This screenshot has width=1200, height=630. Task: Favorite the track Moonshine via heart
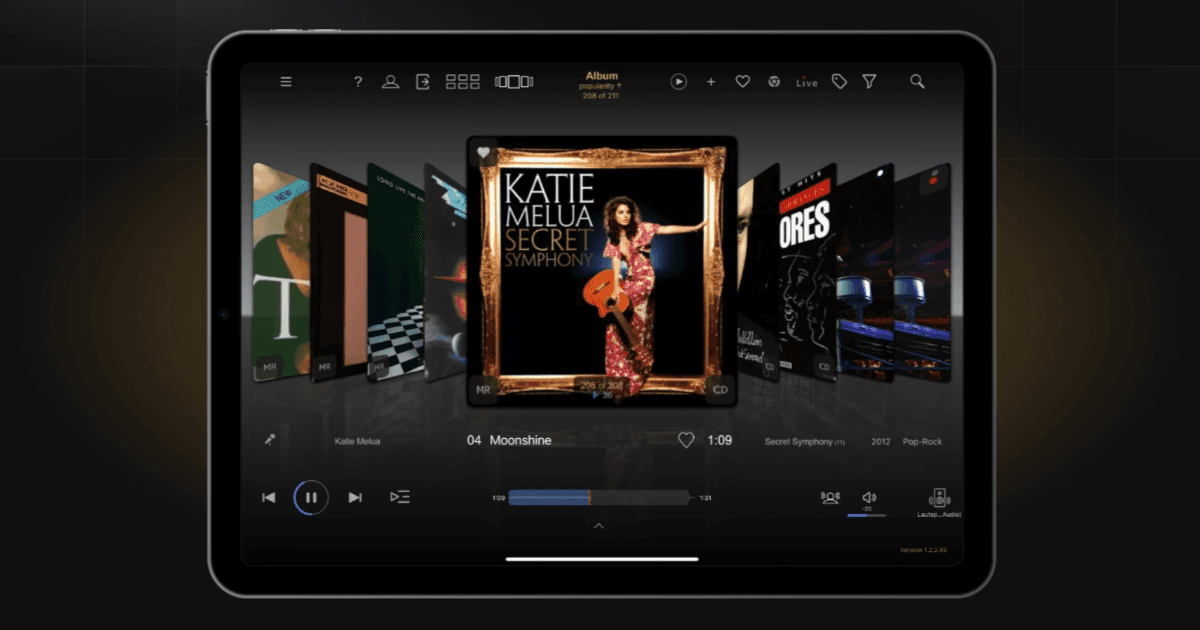(x=686, y=440)
